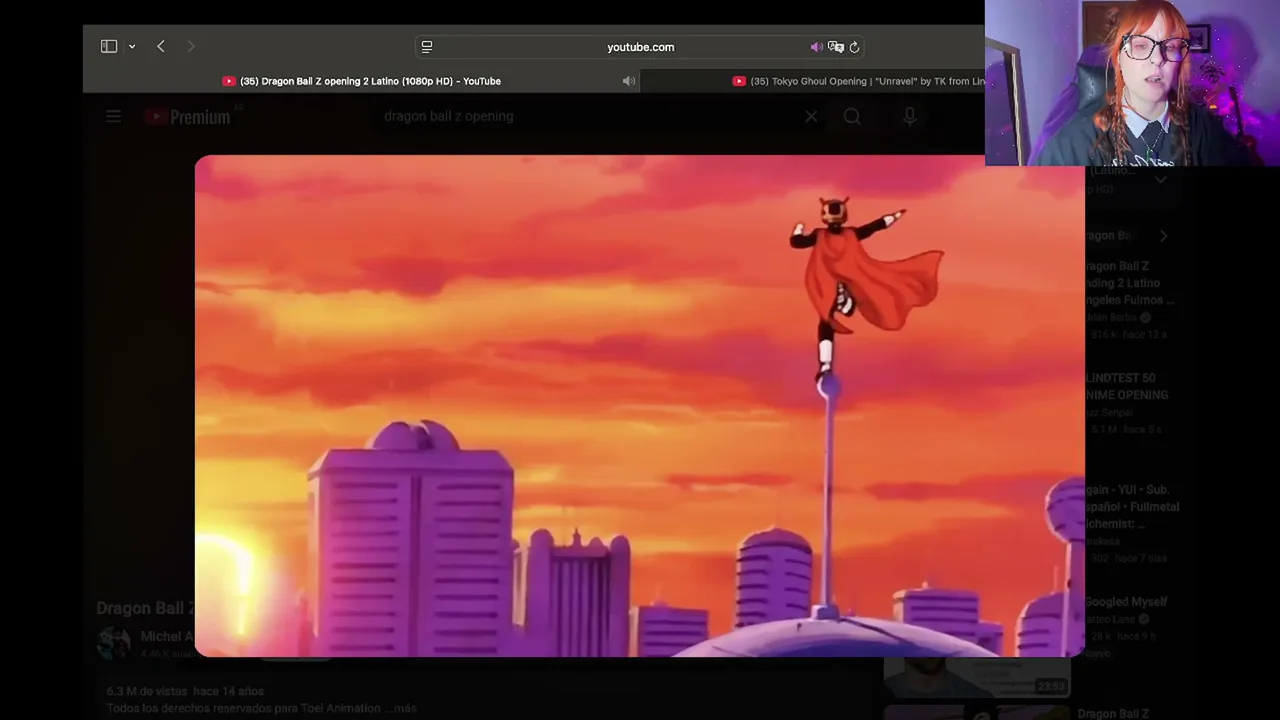Click the translate icon in address bar

[x=836, y=47]
